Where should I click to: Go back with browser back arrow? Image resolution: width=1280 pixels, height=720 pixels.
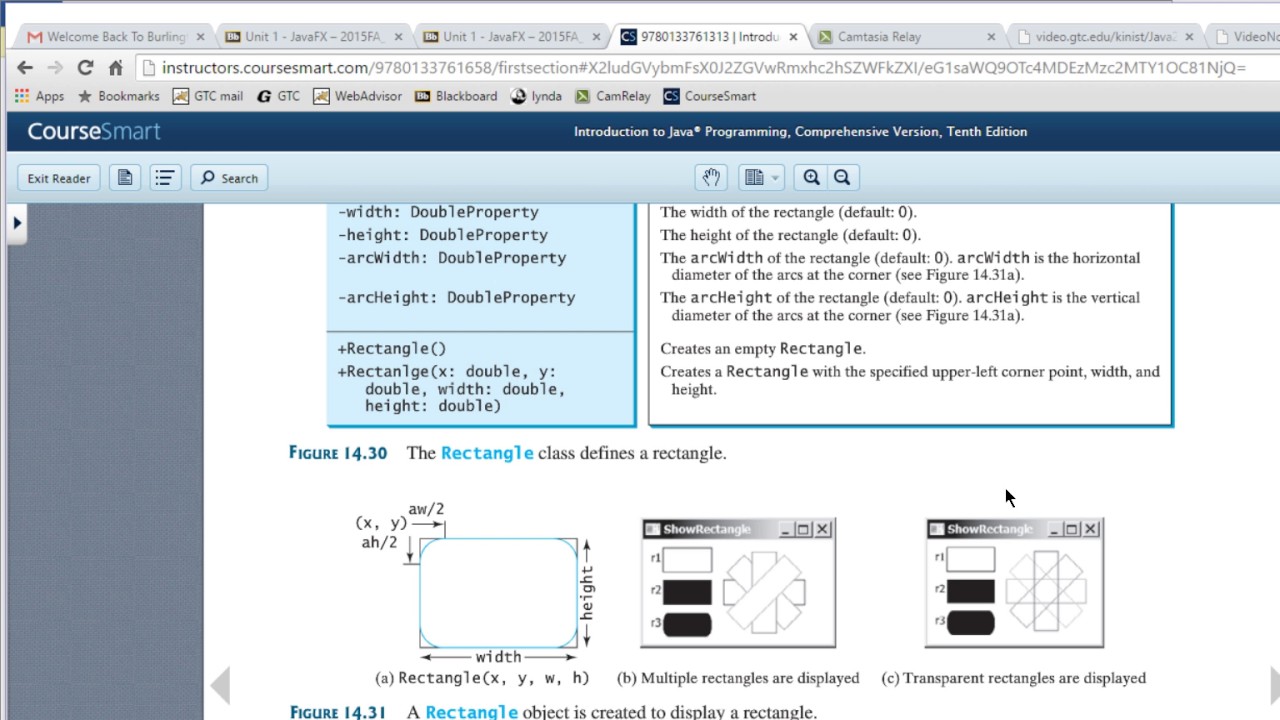pyautogui.click(x=25, y=68)
